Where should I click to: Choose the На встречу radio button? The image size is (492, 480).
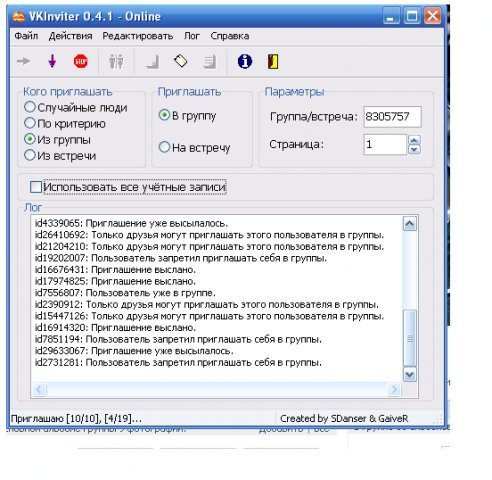(x=164, y=147)
